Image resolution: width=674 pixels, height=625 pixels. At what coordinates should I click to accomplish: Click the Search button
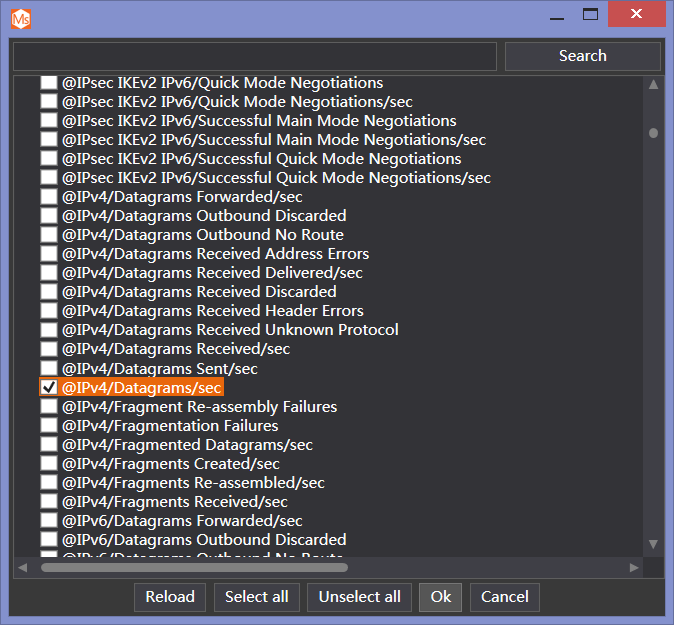click(582, 56)
